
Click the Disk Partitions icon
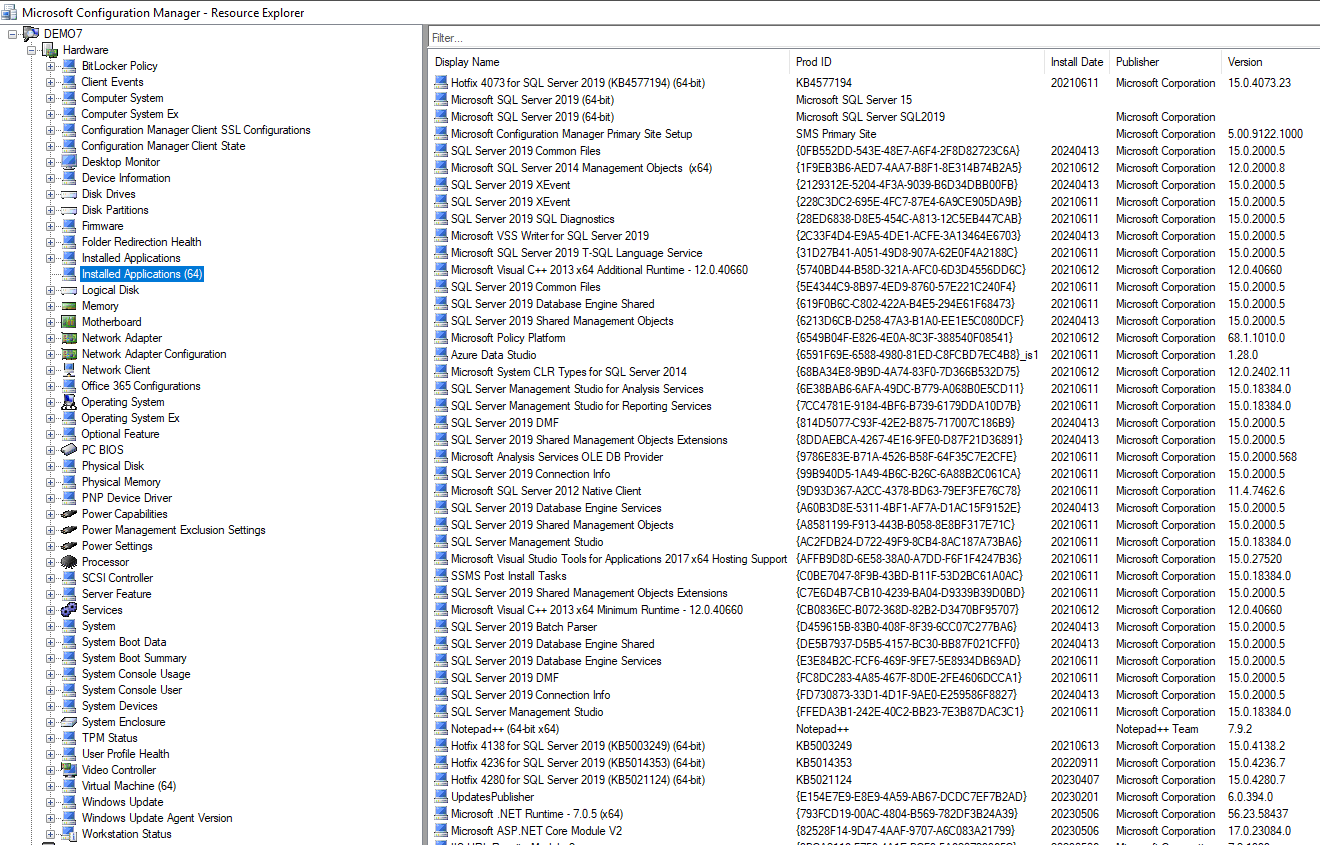click(69, 210)
